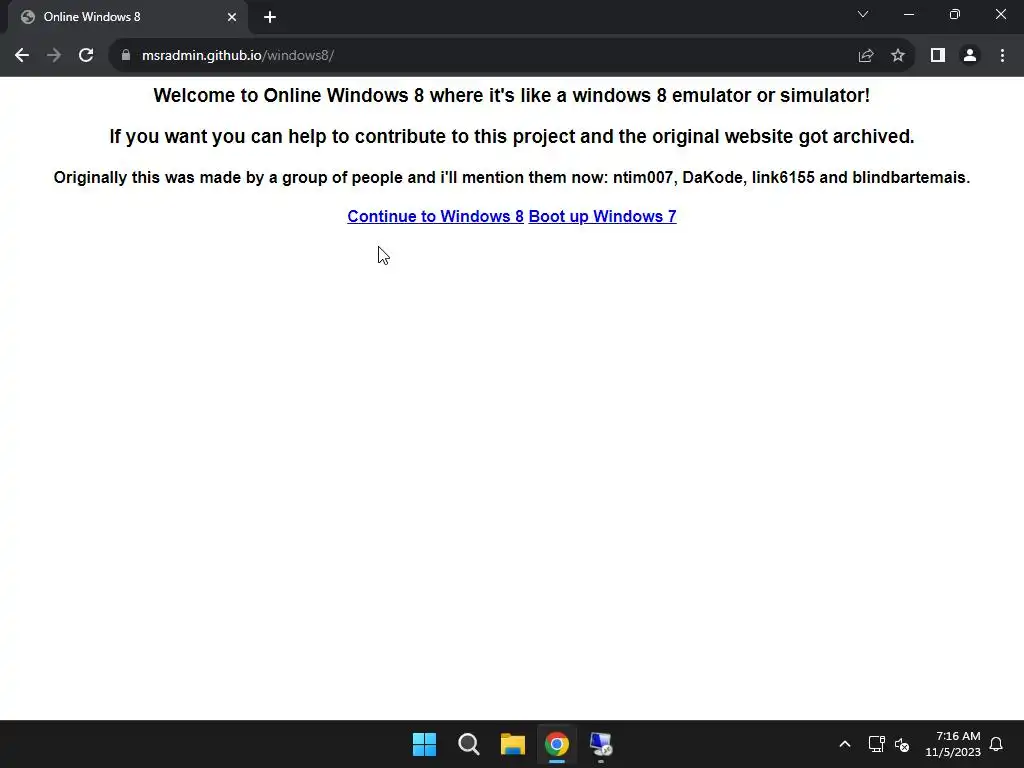Click the address bar URL
The height and width of the screenshot is (768, 1024).
238,56
